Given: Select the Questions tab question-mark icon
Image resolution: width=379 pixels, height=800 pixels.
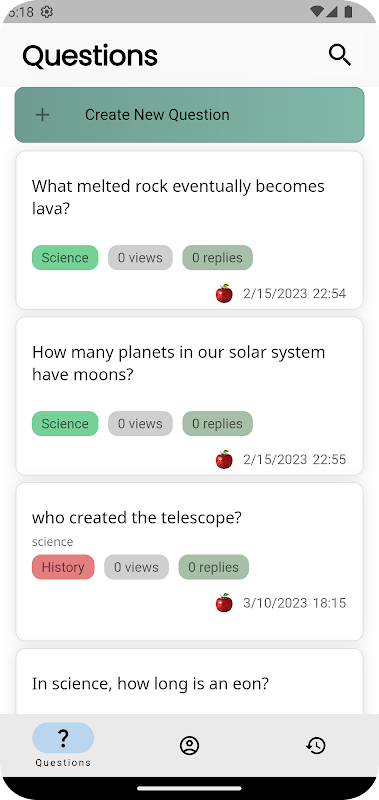Looking at the screenshot, I should pyautogui.click(x=63, y=738).
